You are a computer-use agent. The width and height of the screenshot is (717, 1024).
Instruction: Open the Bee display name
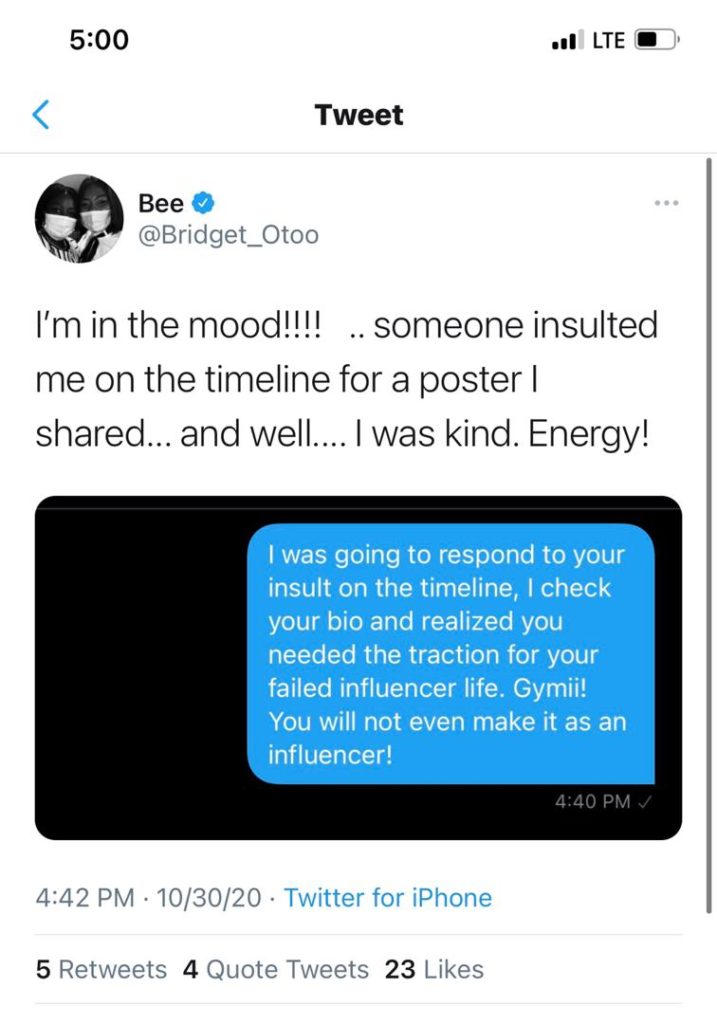[161, 203]
